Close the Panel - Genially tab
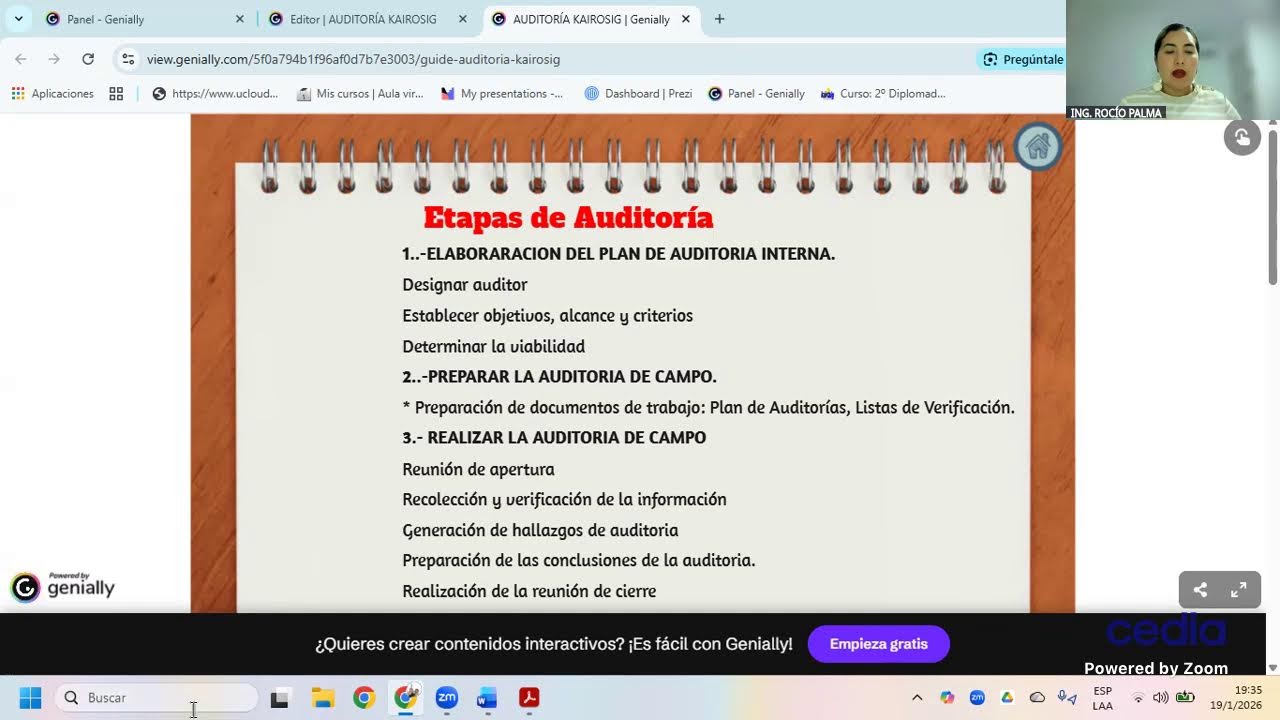The width and height of the screenshot is (1280, 720). (239, 19)
